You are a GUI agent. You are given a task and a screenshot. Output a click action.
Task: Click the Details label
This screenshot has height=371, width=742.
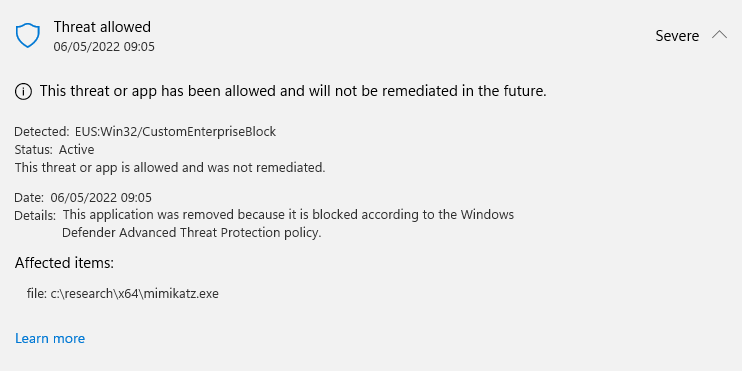click(35, 216)
